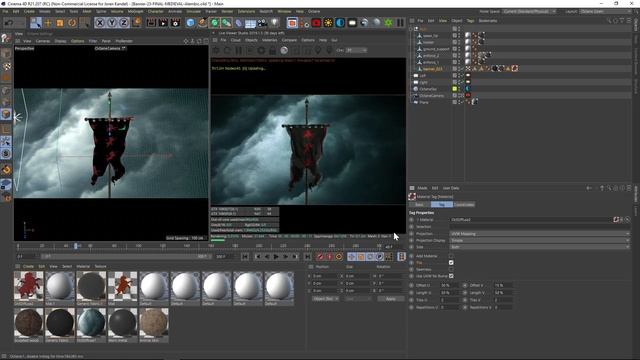Select the OctaneCamera object

[431, 96]
